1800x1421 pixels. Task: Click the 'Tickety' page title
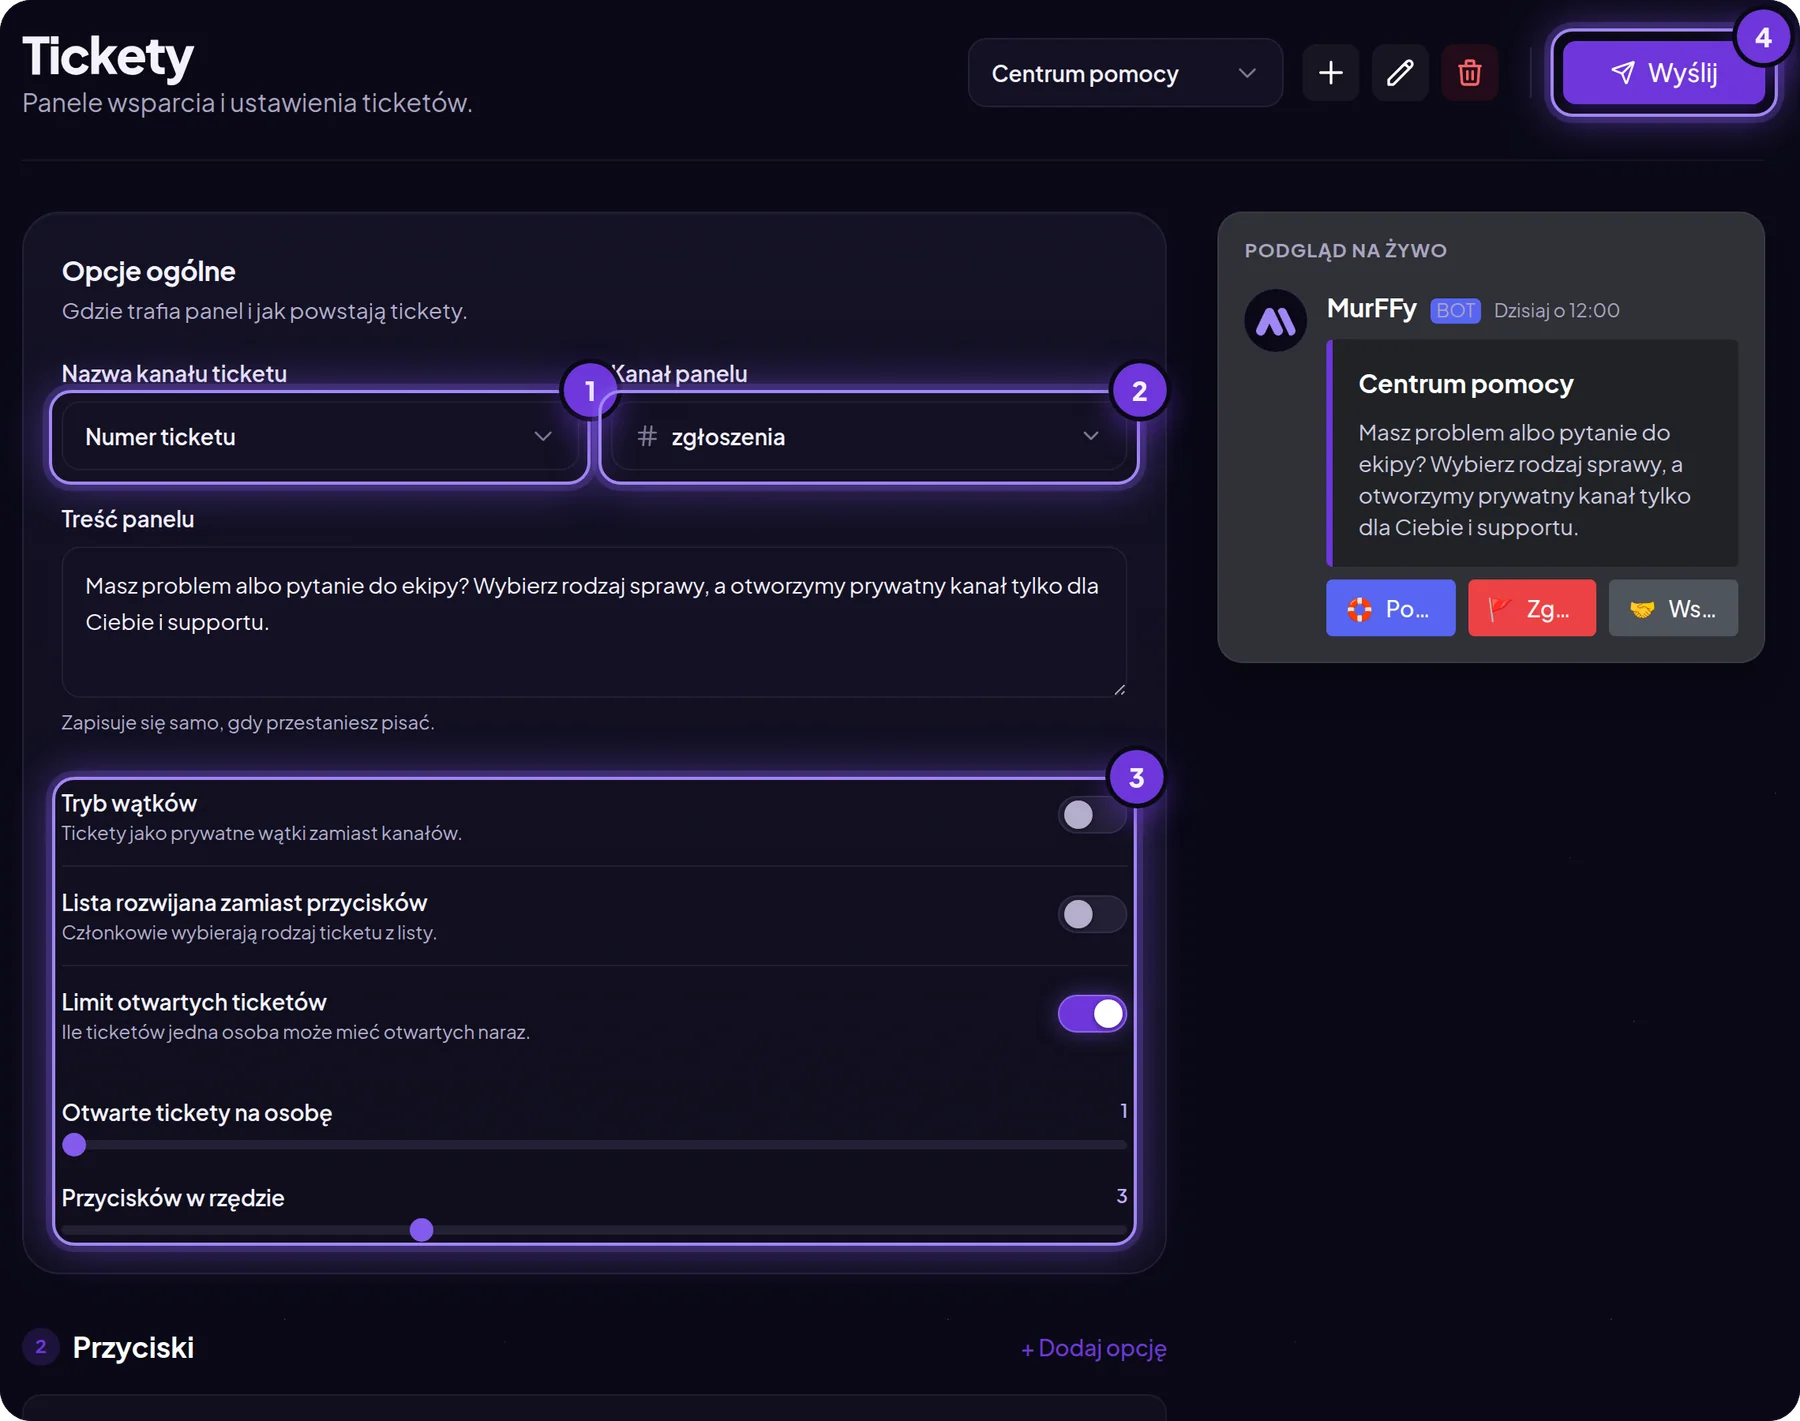point(108,56)
